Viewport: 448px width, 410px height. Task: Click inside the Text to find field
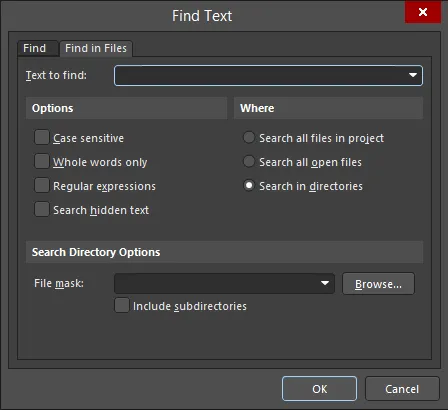point(260,76)
